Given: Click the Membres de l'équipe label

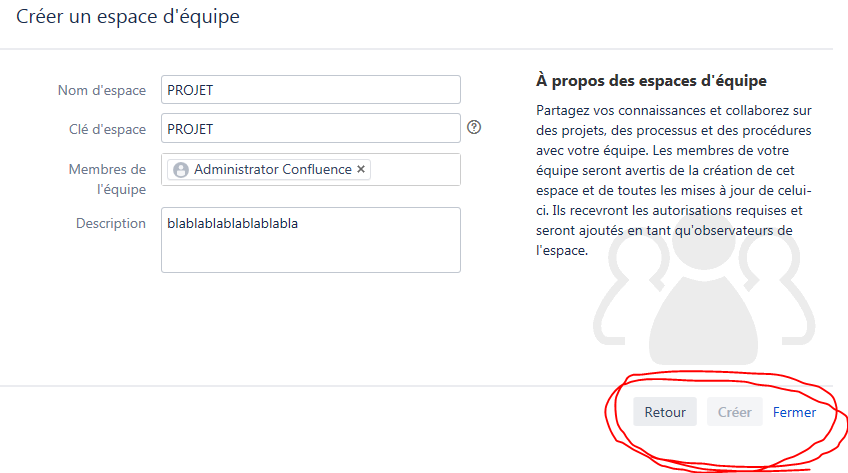Looking at the screenshot, I should click(107, 179).
